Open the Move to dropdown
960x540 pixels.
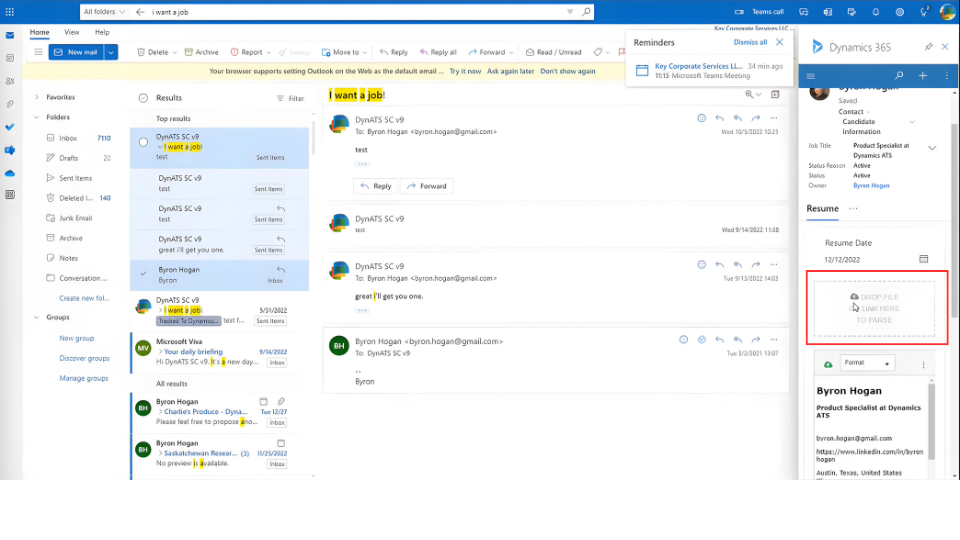[x=344, y=52]
